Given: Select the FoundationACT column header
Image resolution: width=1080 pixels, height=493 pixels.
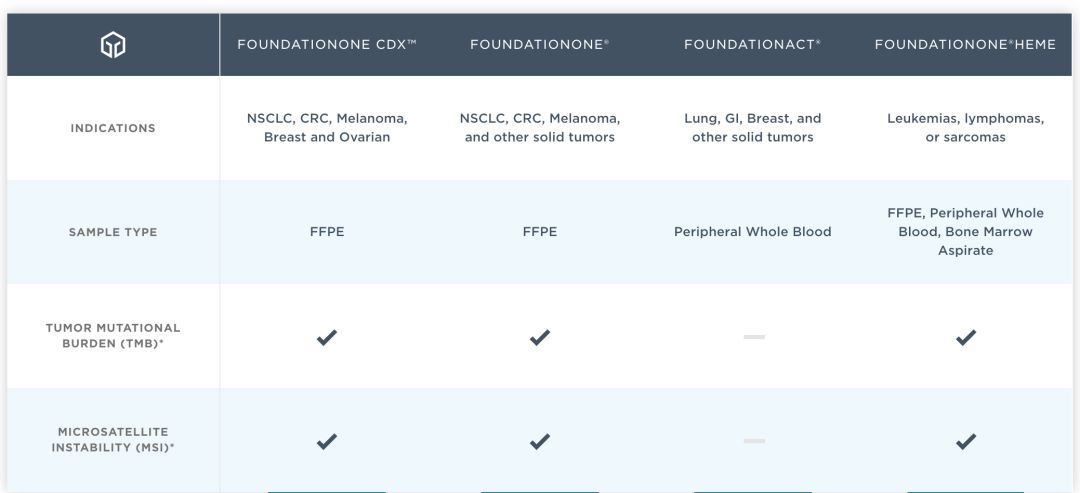Looking at the screenshot, I should click(x=753, y=45).
